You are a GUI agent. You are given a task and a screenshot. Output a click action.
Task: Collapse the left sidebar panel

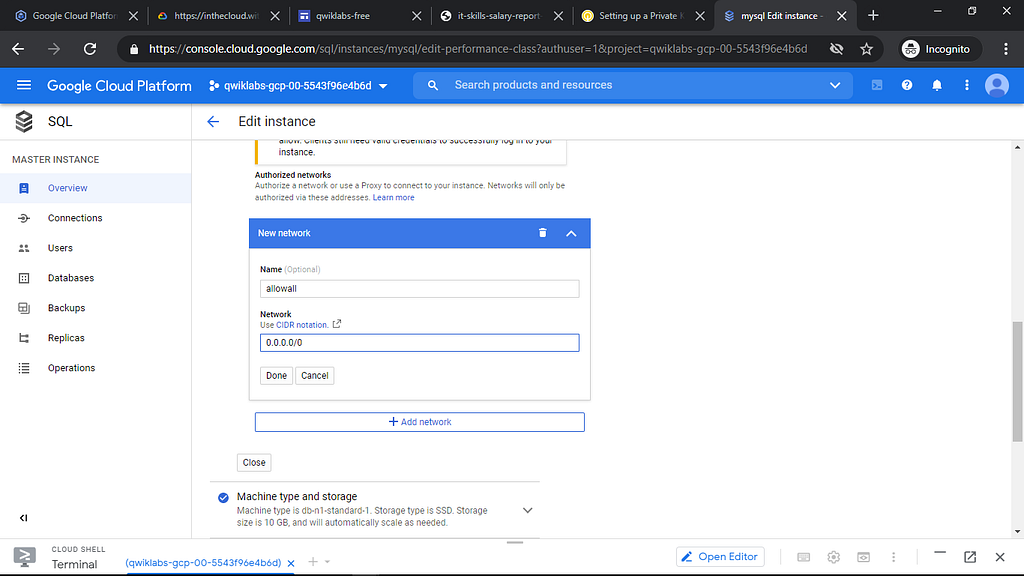click(x=24, y=518)
